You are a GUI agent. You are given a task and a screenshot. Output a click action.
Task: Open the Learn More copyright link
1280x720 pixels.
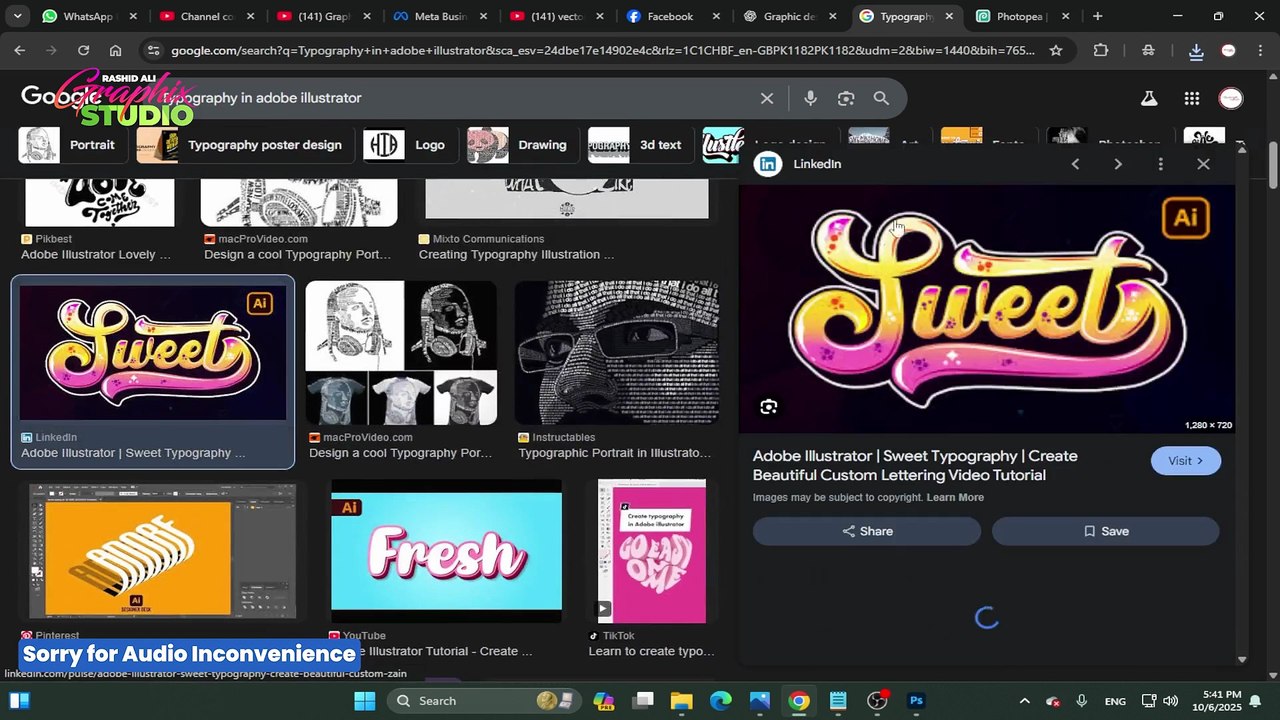point(955,497)
